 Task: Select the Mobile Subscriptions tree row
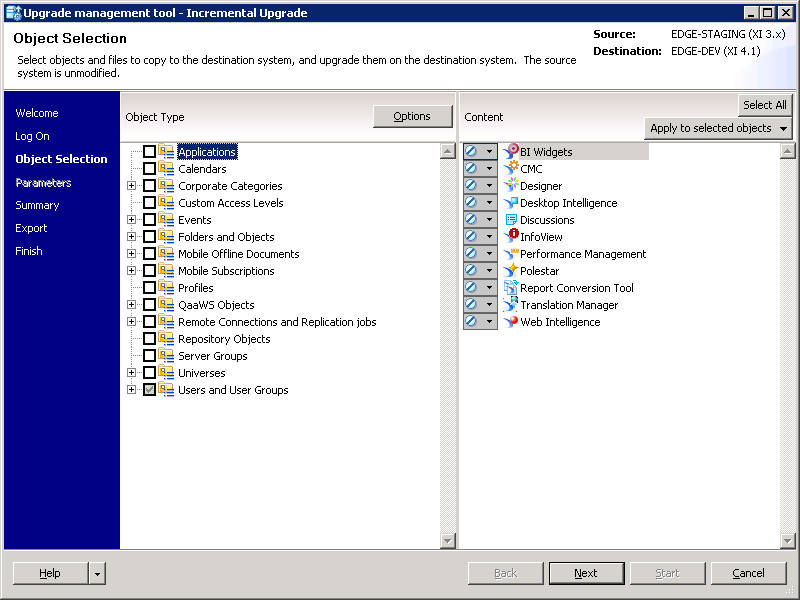point(226,271)
